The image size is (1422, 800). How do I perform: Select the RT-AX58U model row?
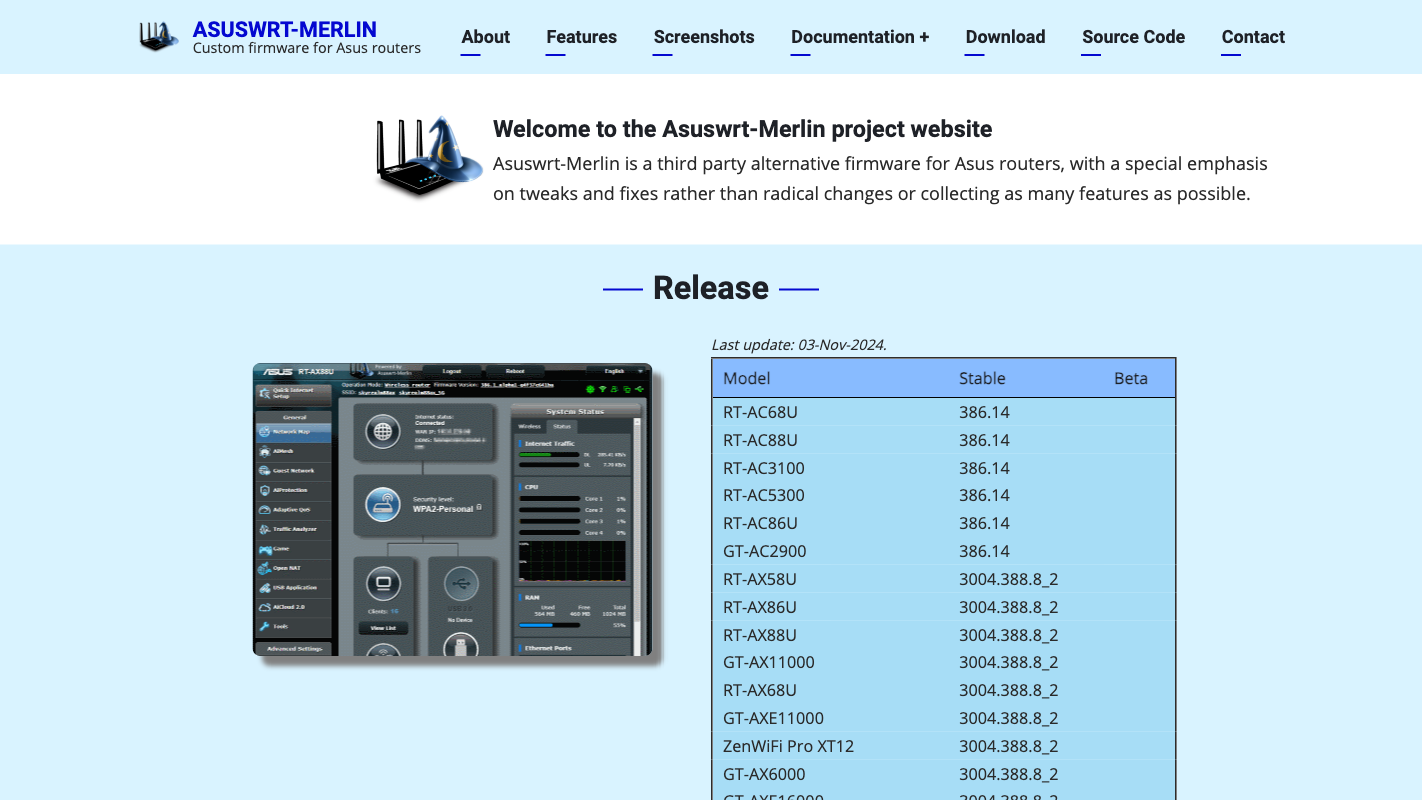click(944, 579)
